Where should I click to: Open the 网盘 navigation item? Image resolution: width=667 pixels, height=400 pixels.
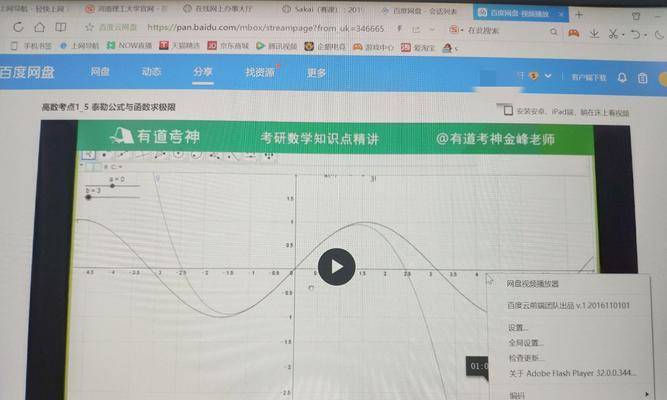[100, 71]
